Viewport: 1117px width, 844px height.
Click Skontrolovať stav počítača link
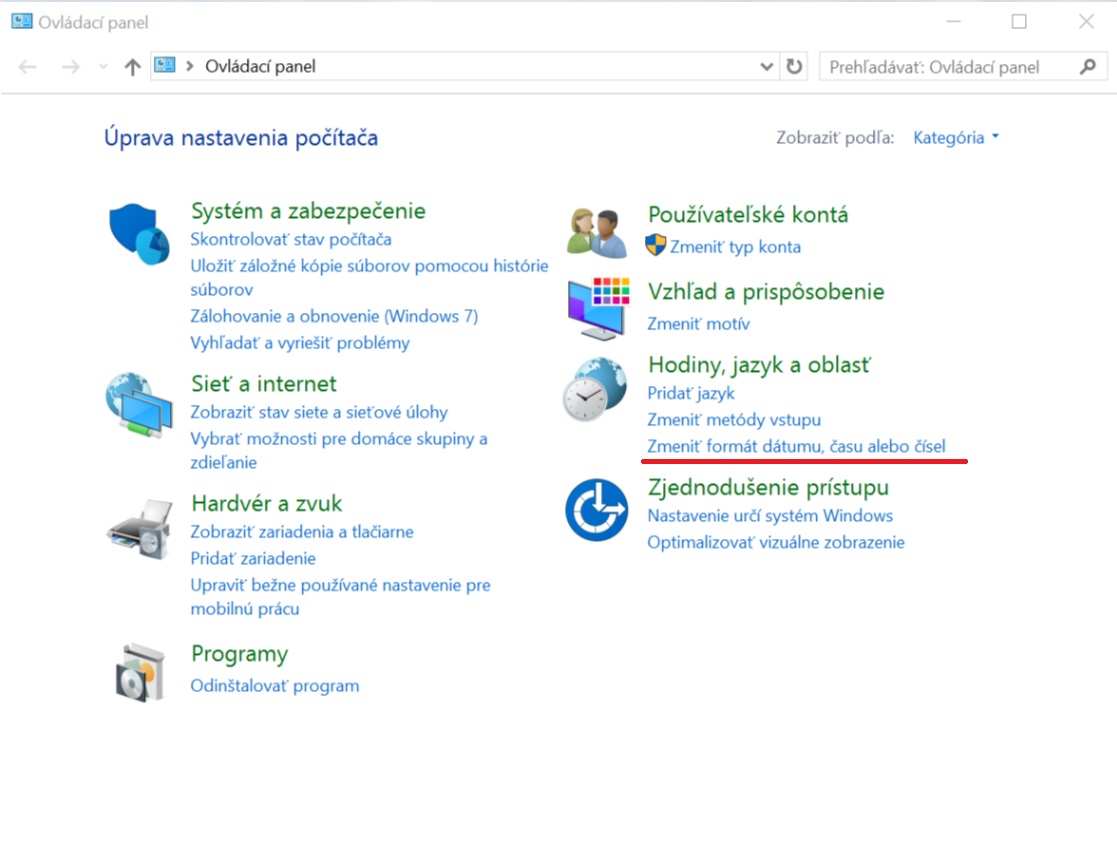point(291,239)
